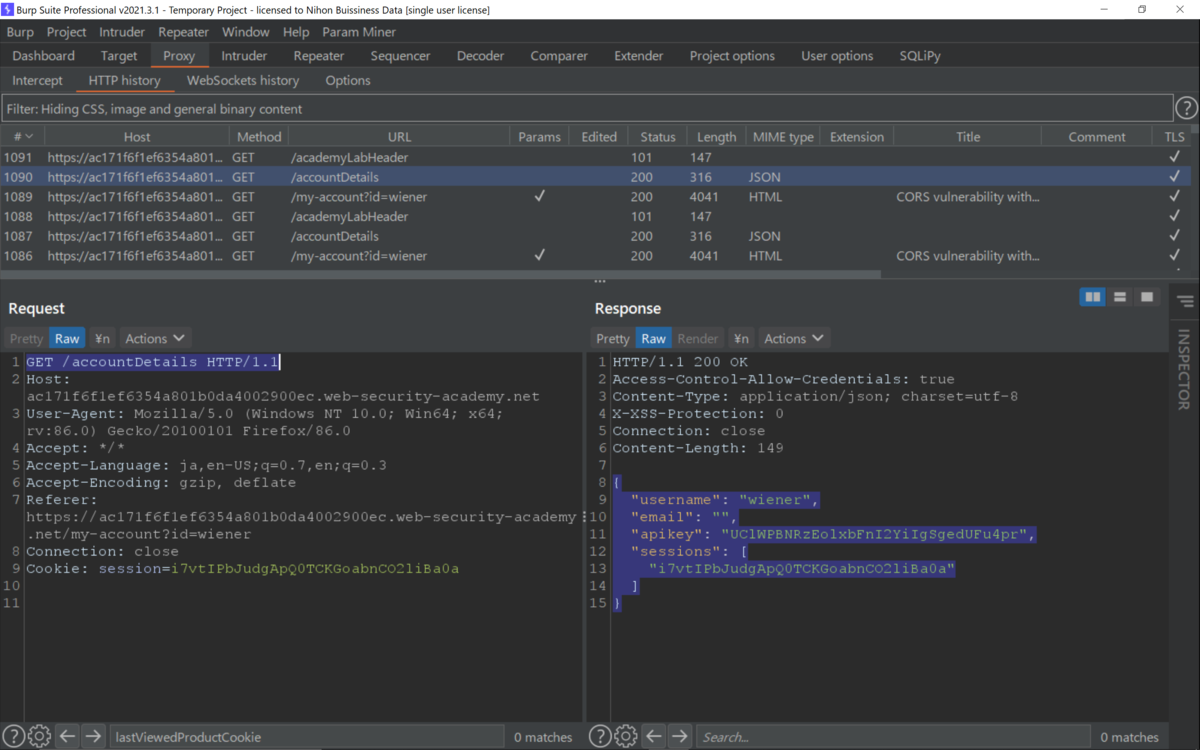Viewport: 1200px width, 750px height.
Task: Sort by the Status column header
Action: [658, 136]
